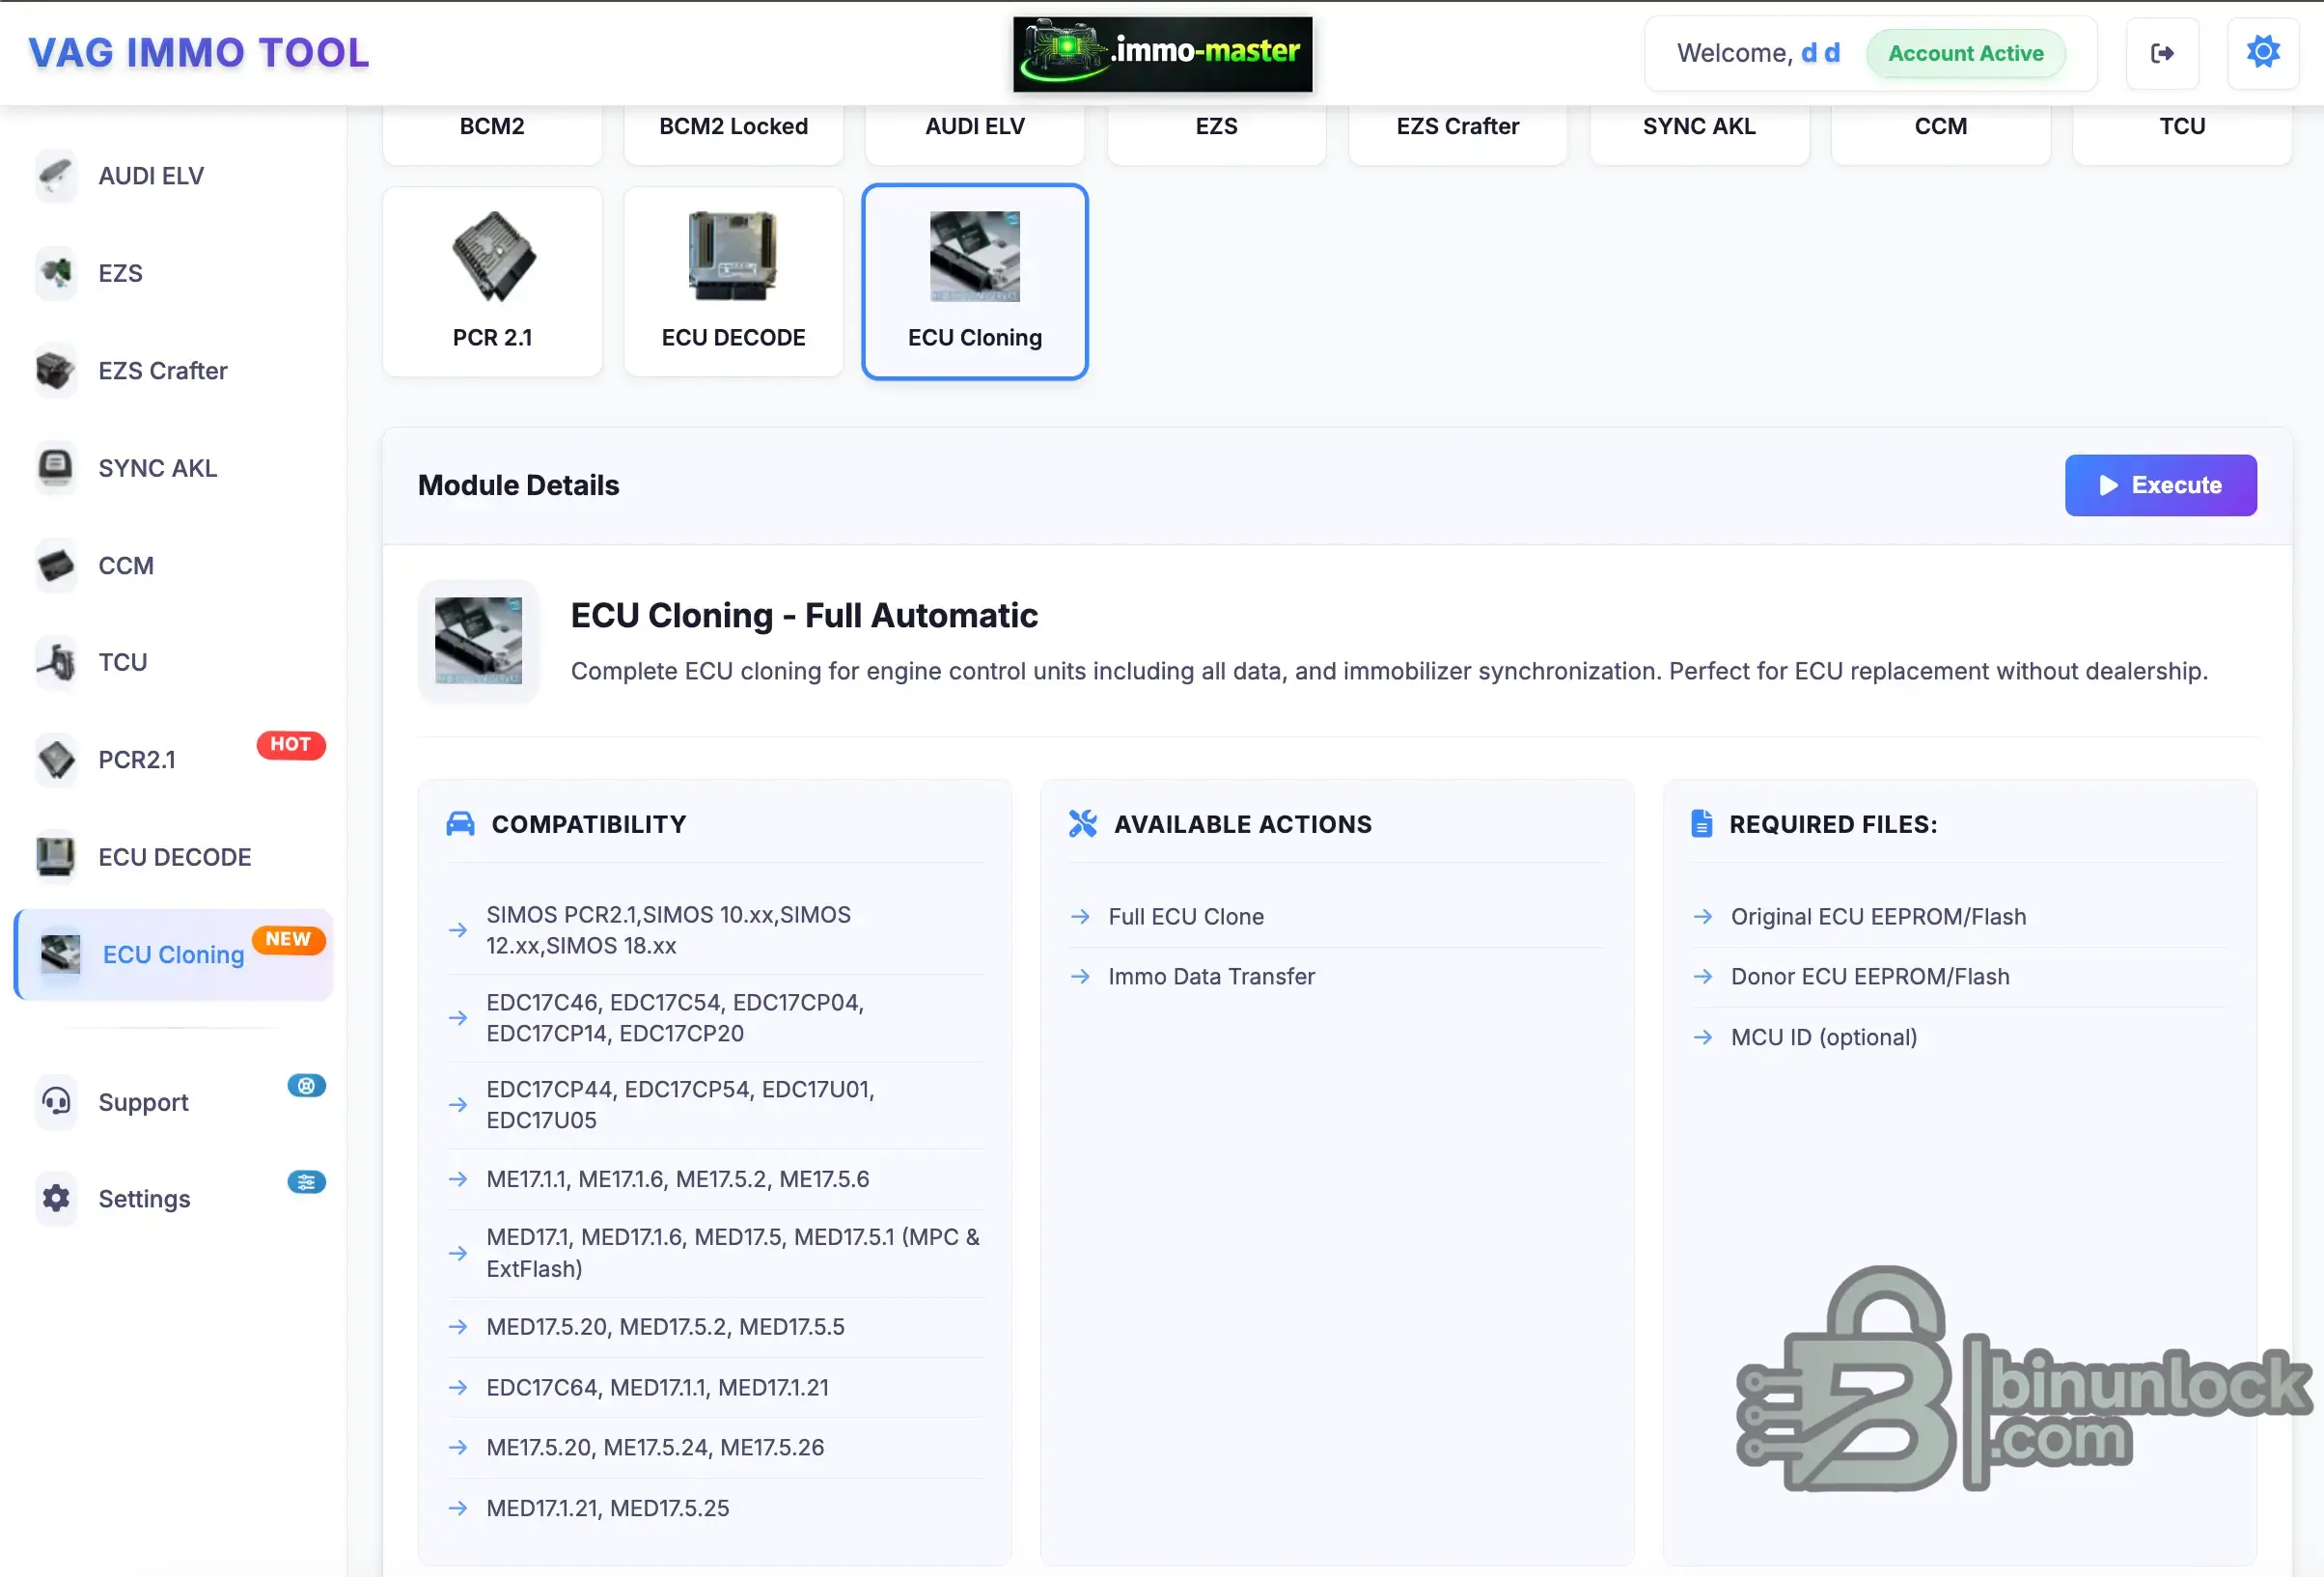Open the CCM sidebar item
The image size is (2324, 1577).
[x=126, y=565]
